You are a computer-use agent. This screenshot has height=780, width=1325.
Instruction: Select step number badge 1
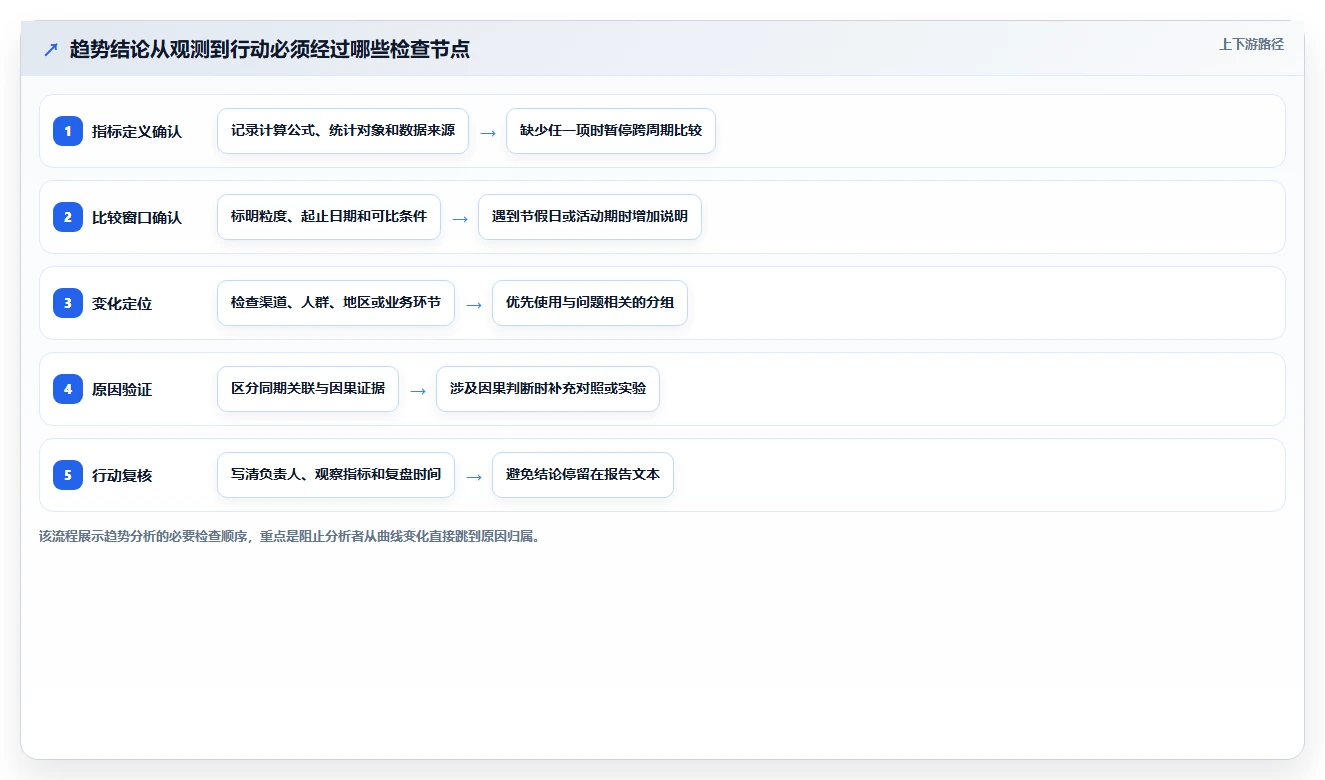(68, 131)
